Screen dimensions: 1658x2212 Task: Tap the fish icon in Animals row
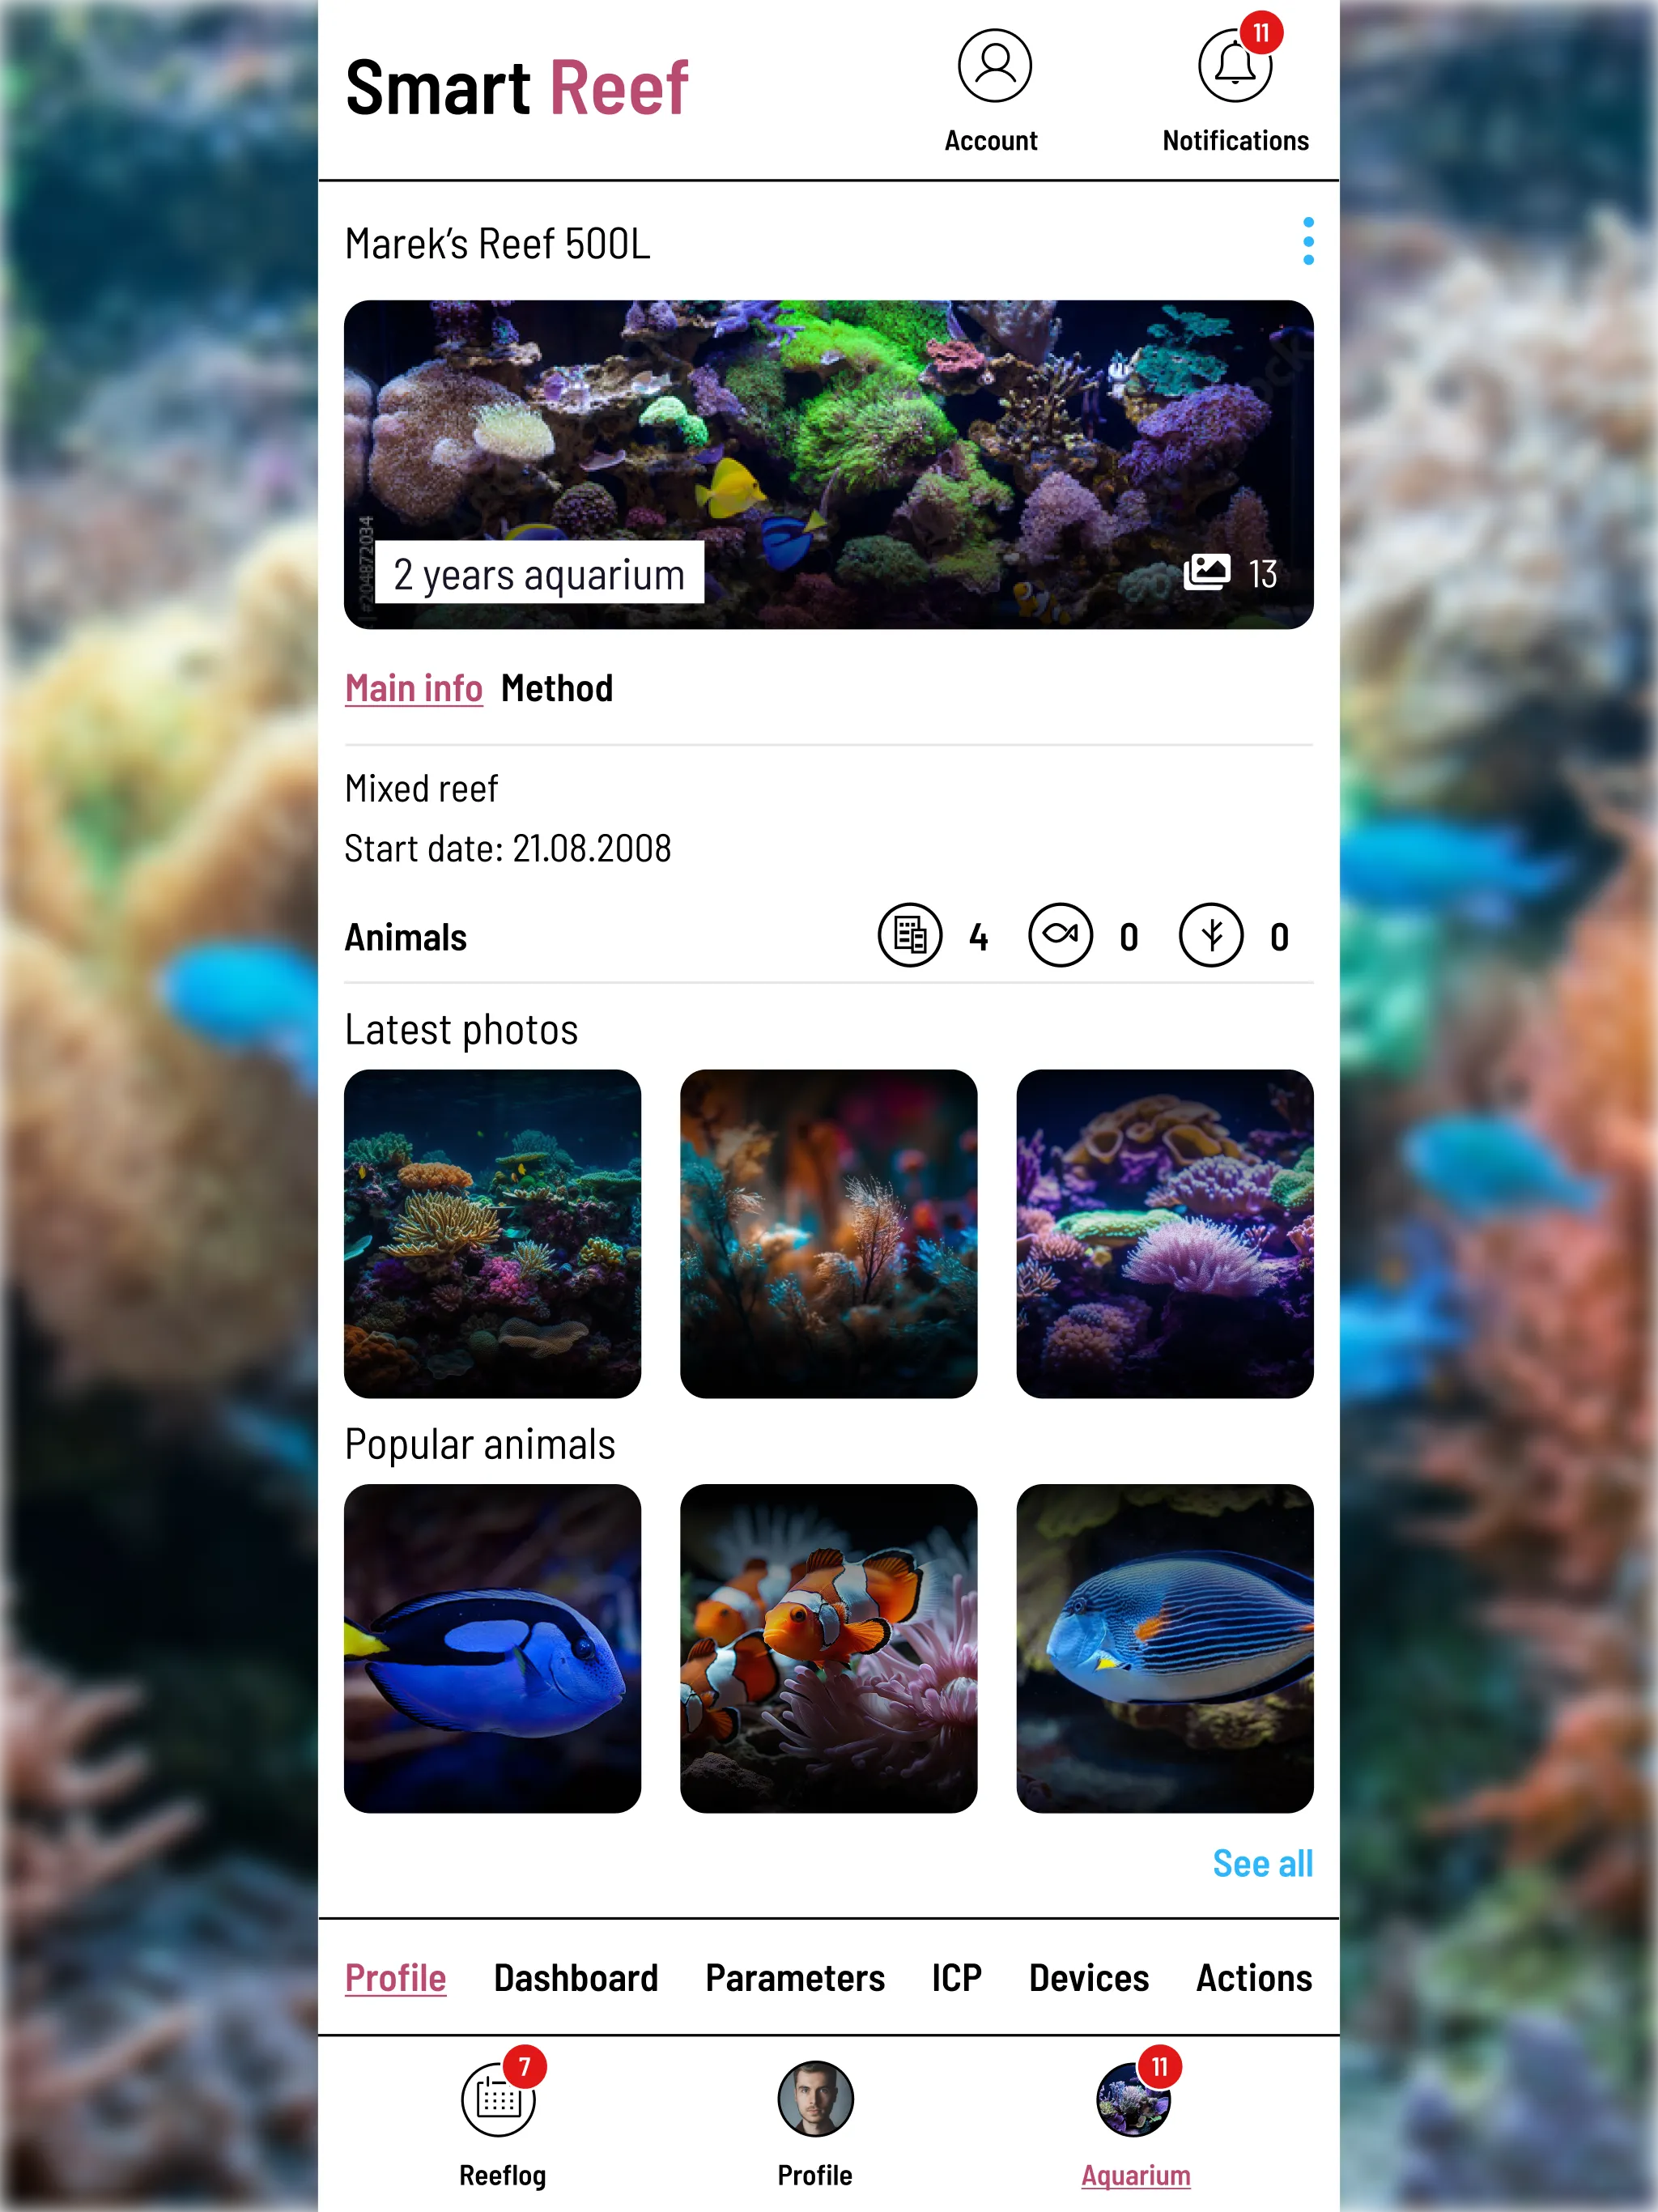coord(1062,935)
